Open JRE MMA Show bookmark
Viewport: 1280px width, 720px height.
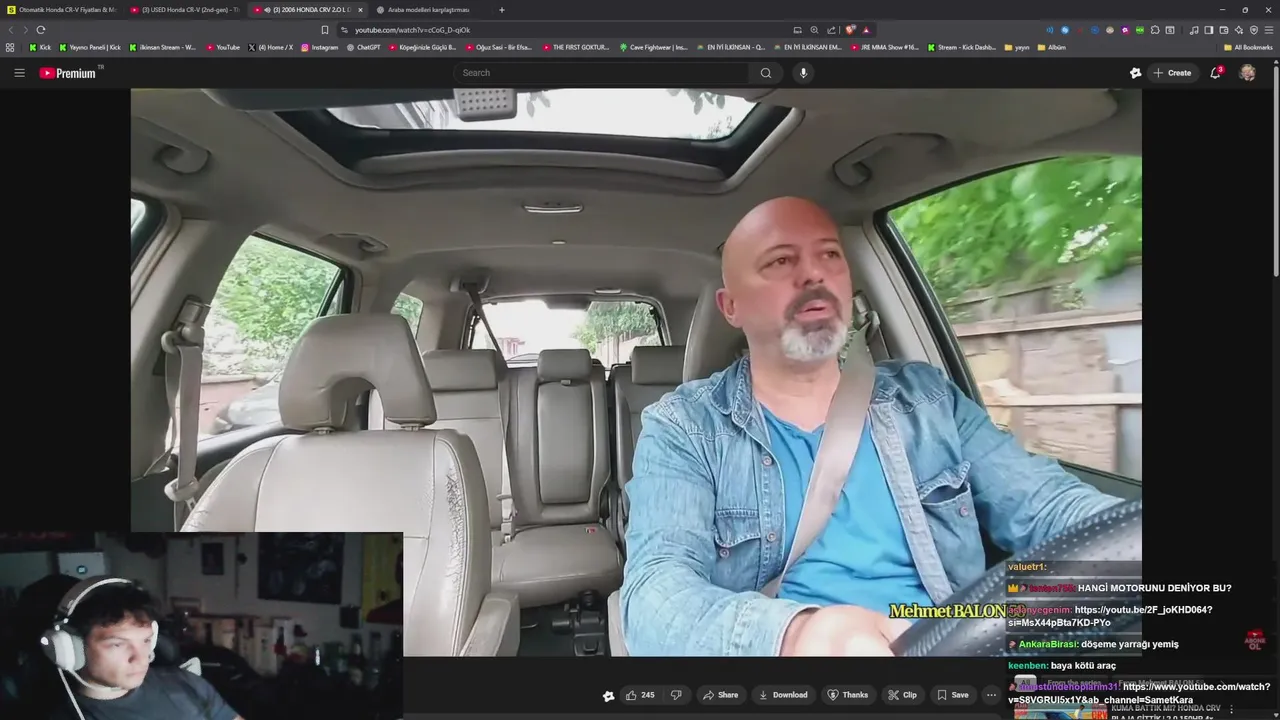tap(884, 47)
